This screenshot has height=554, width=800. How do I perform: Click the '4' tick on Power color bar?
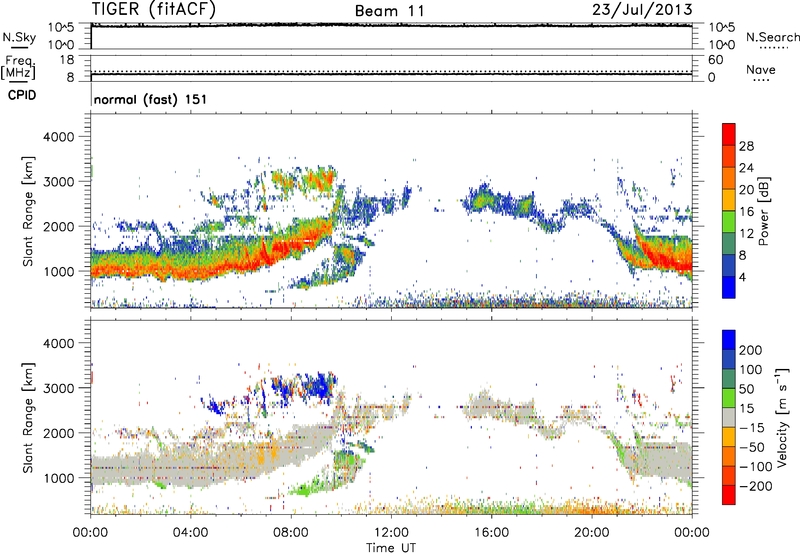(x=742, y=277)
